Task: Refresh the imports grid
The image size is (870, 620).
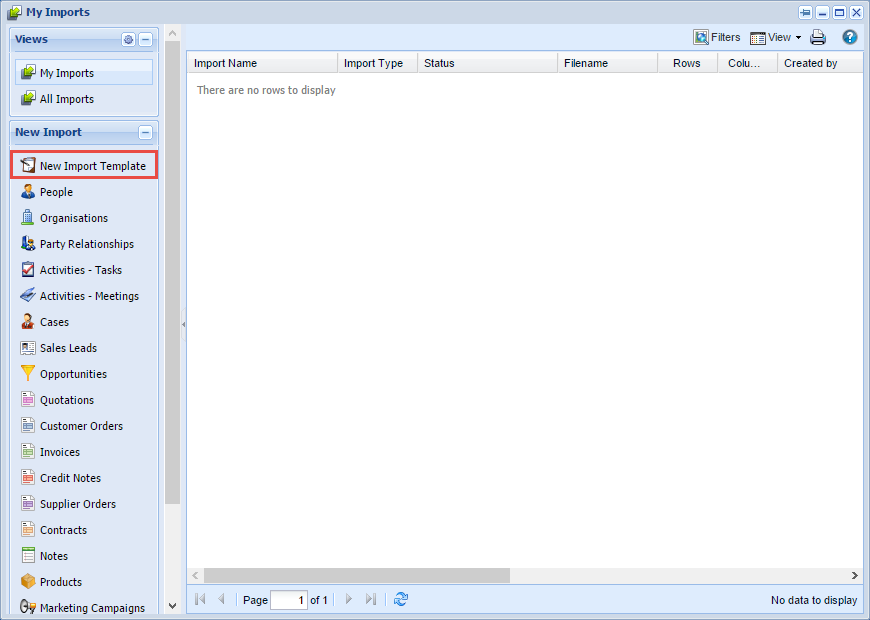Action: tap(401, 599)
